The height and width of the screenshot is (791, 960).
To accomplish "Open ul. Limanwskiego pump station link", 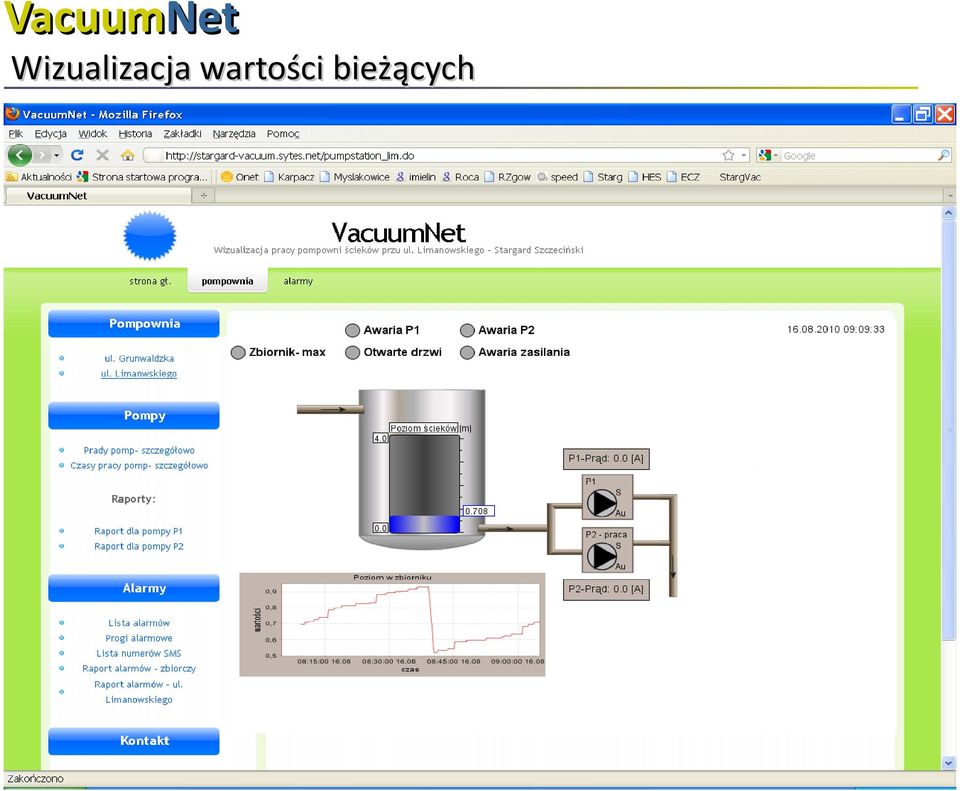I will [139, 373].
